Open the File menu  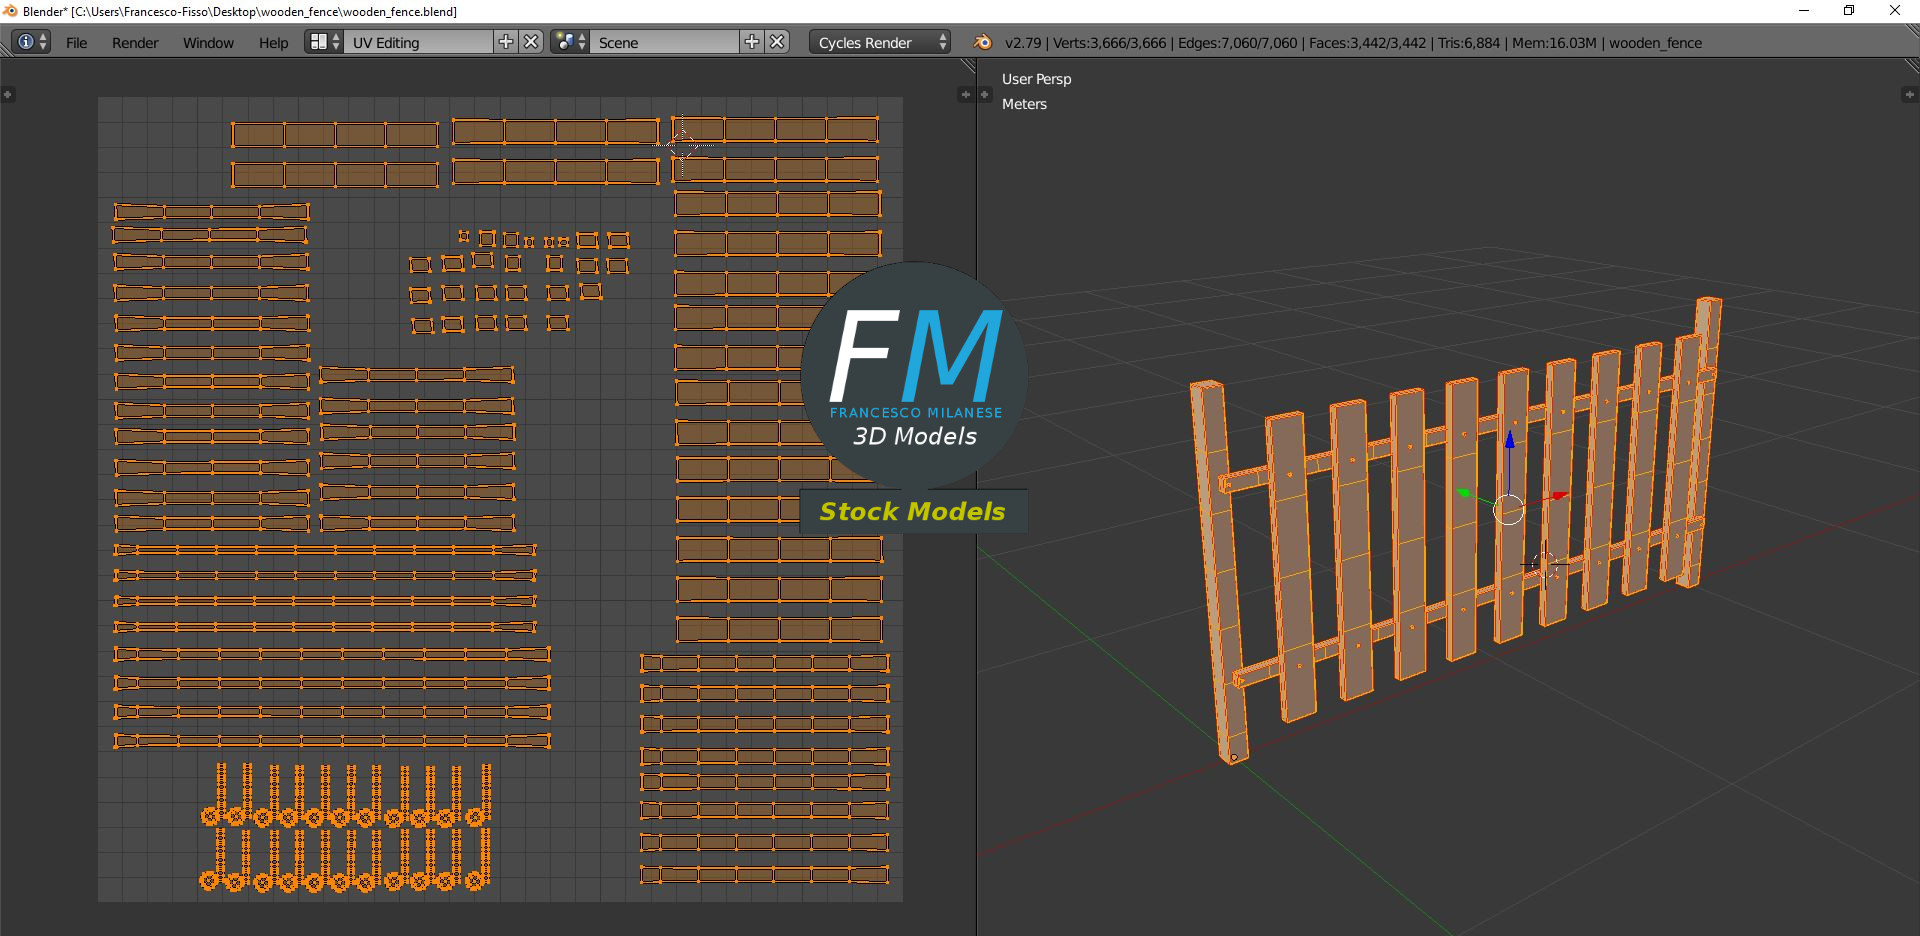(x=76, y=43)
